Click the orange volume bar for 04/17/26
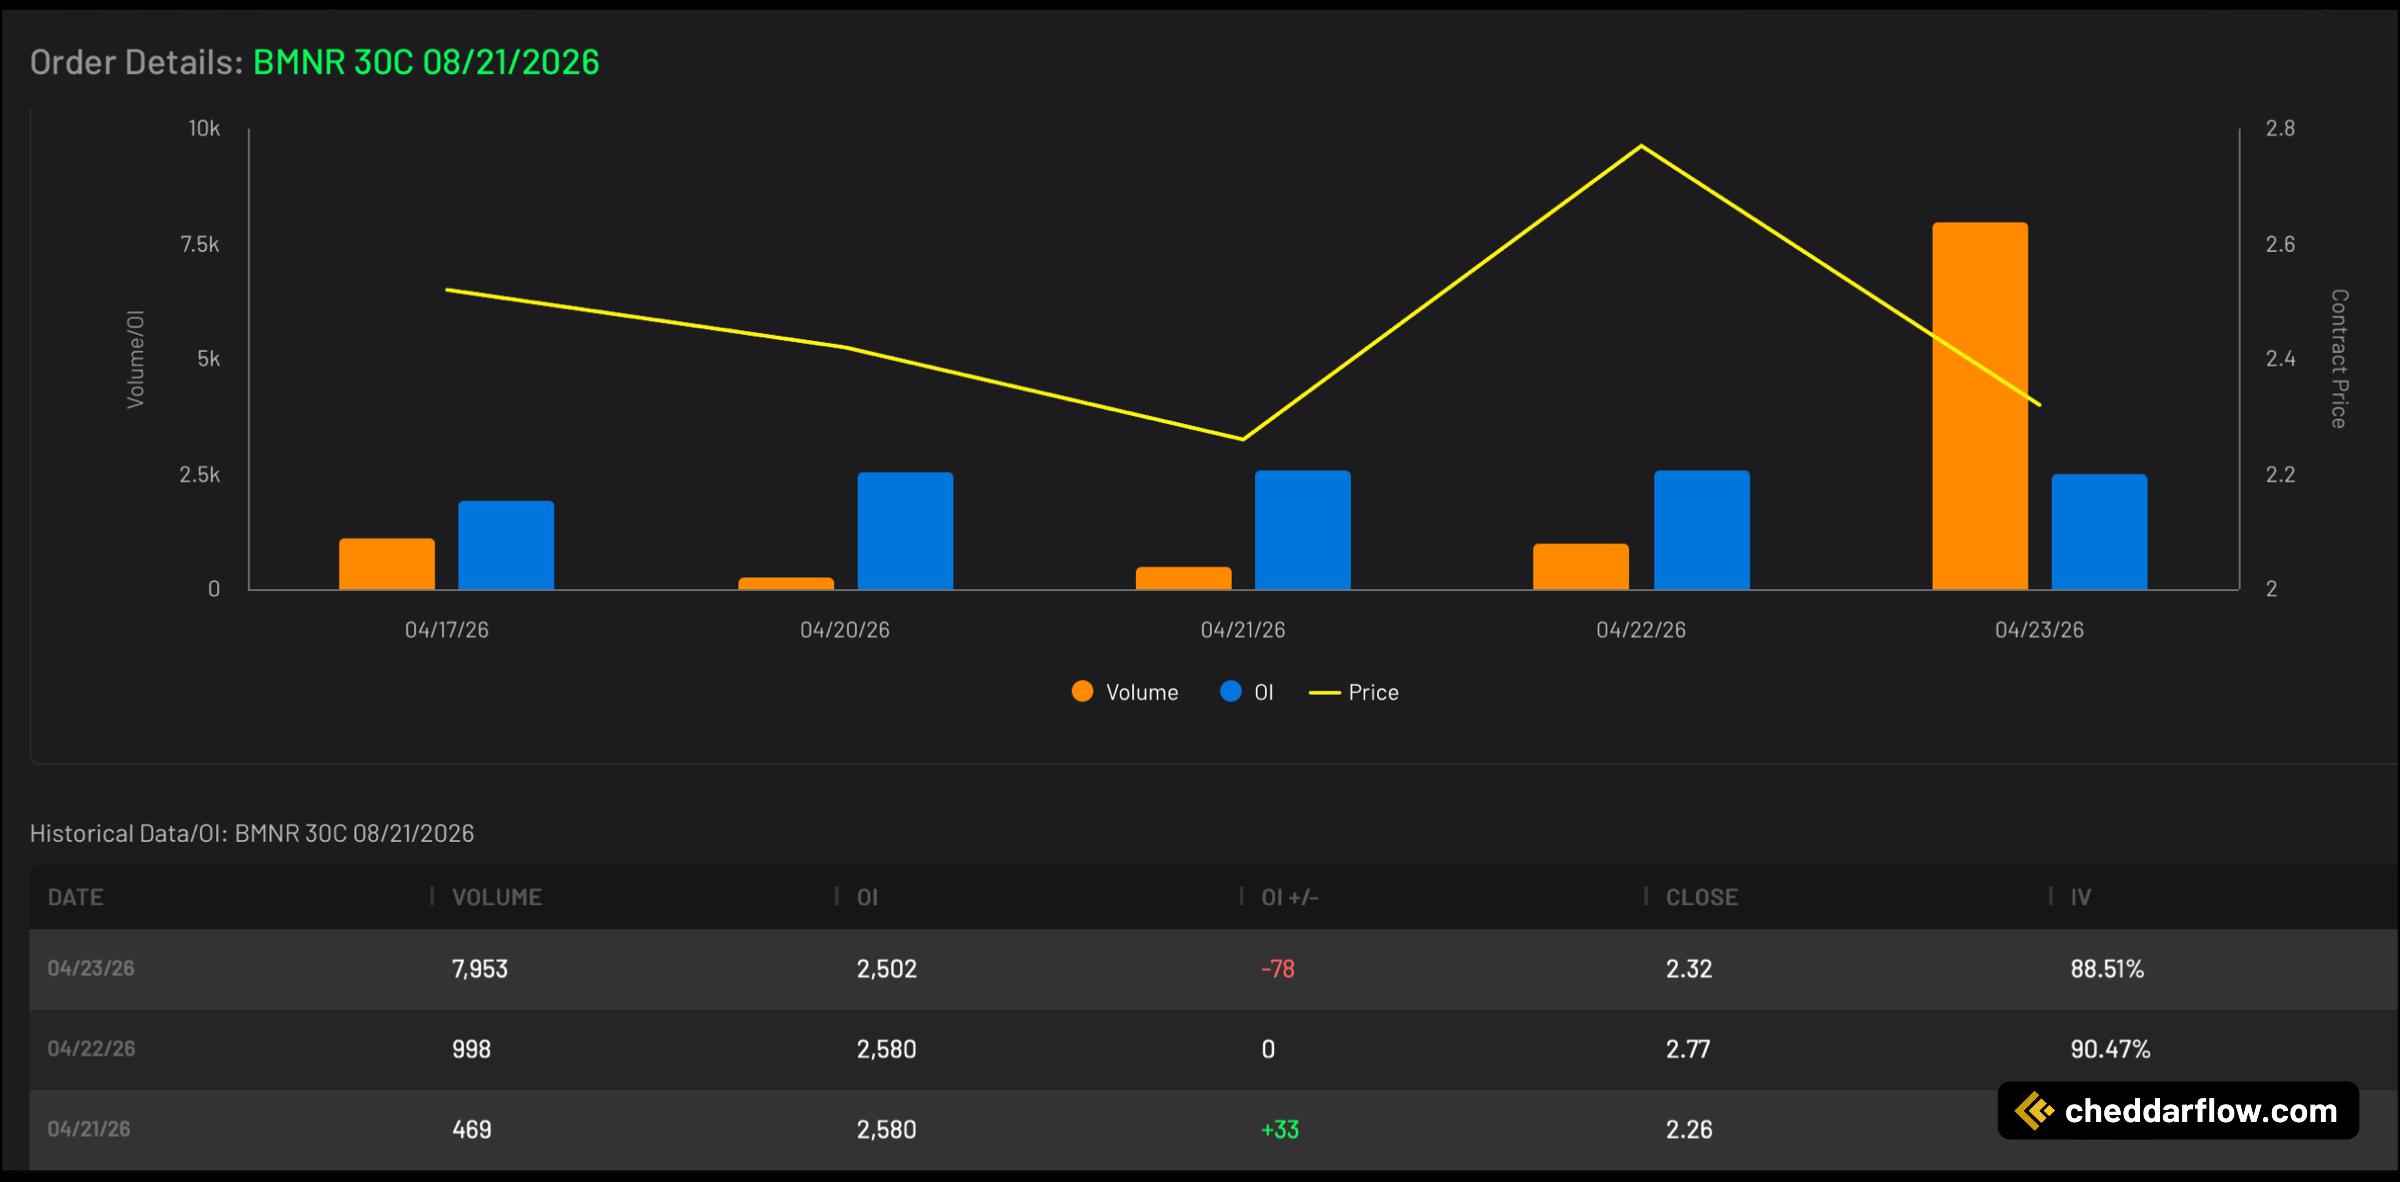Viewport: 2400px width, 1182px height. 387,564
